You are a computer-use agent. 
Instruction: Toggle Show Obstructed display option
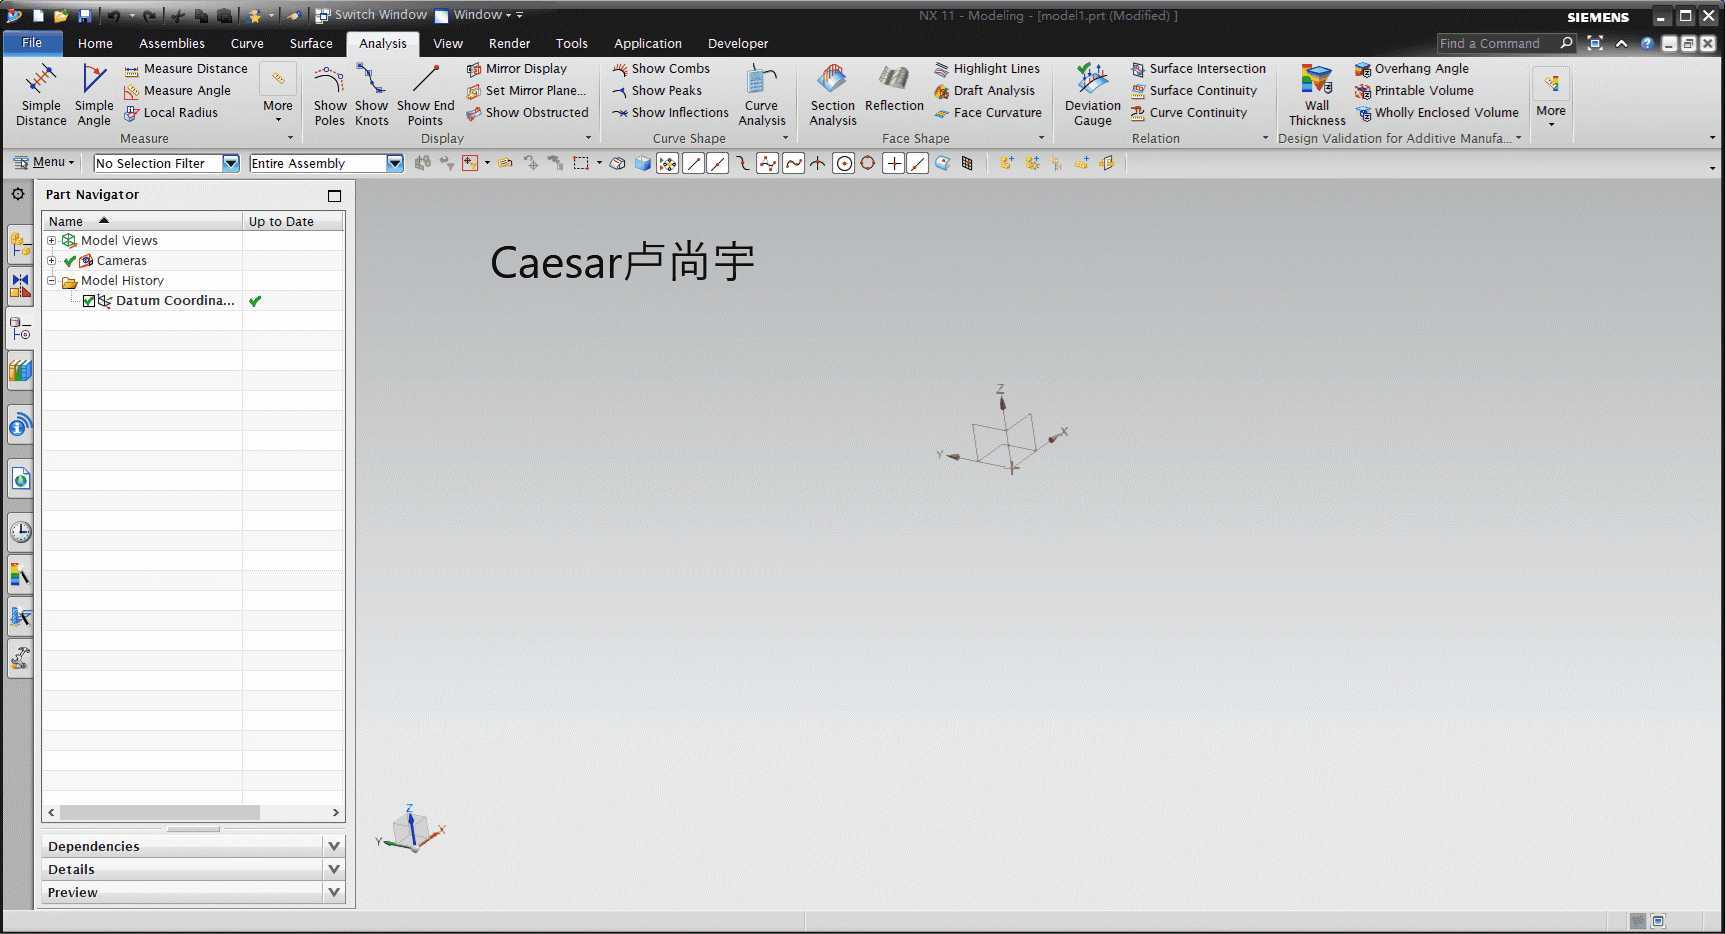pos(527,112)
